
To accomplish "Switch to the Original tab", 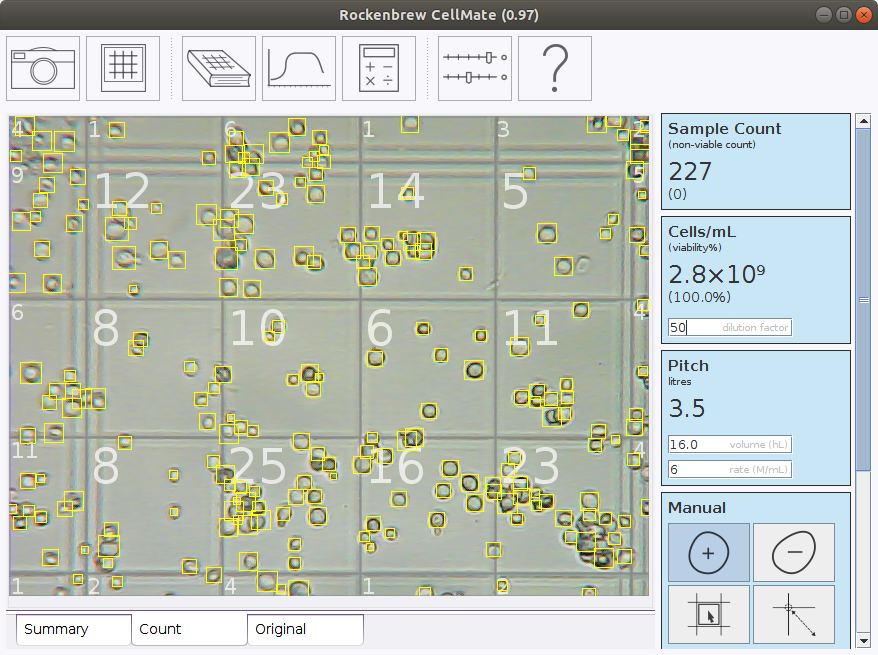I will pos(305,629).
